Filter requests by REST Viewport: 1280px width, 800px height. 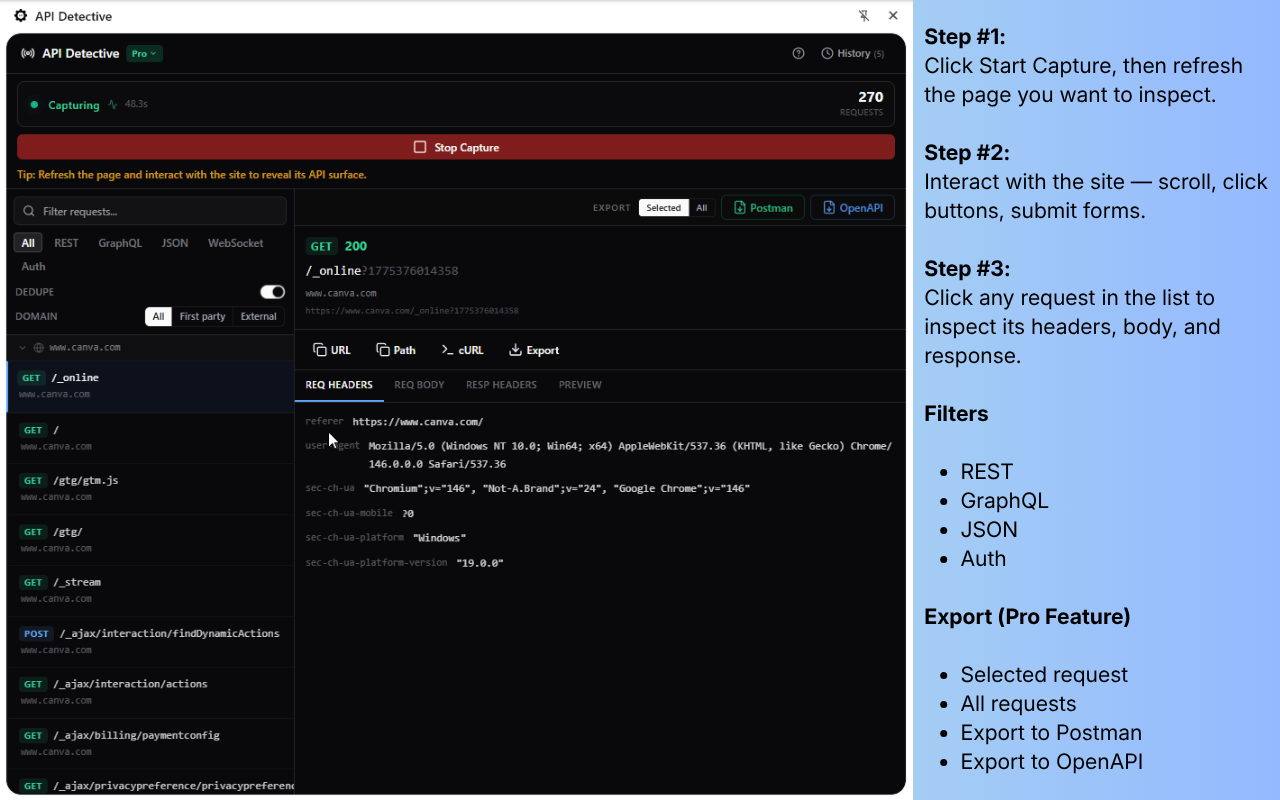(66, 243)
